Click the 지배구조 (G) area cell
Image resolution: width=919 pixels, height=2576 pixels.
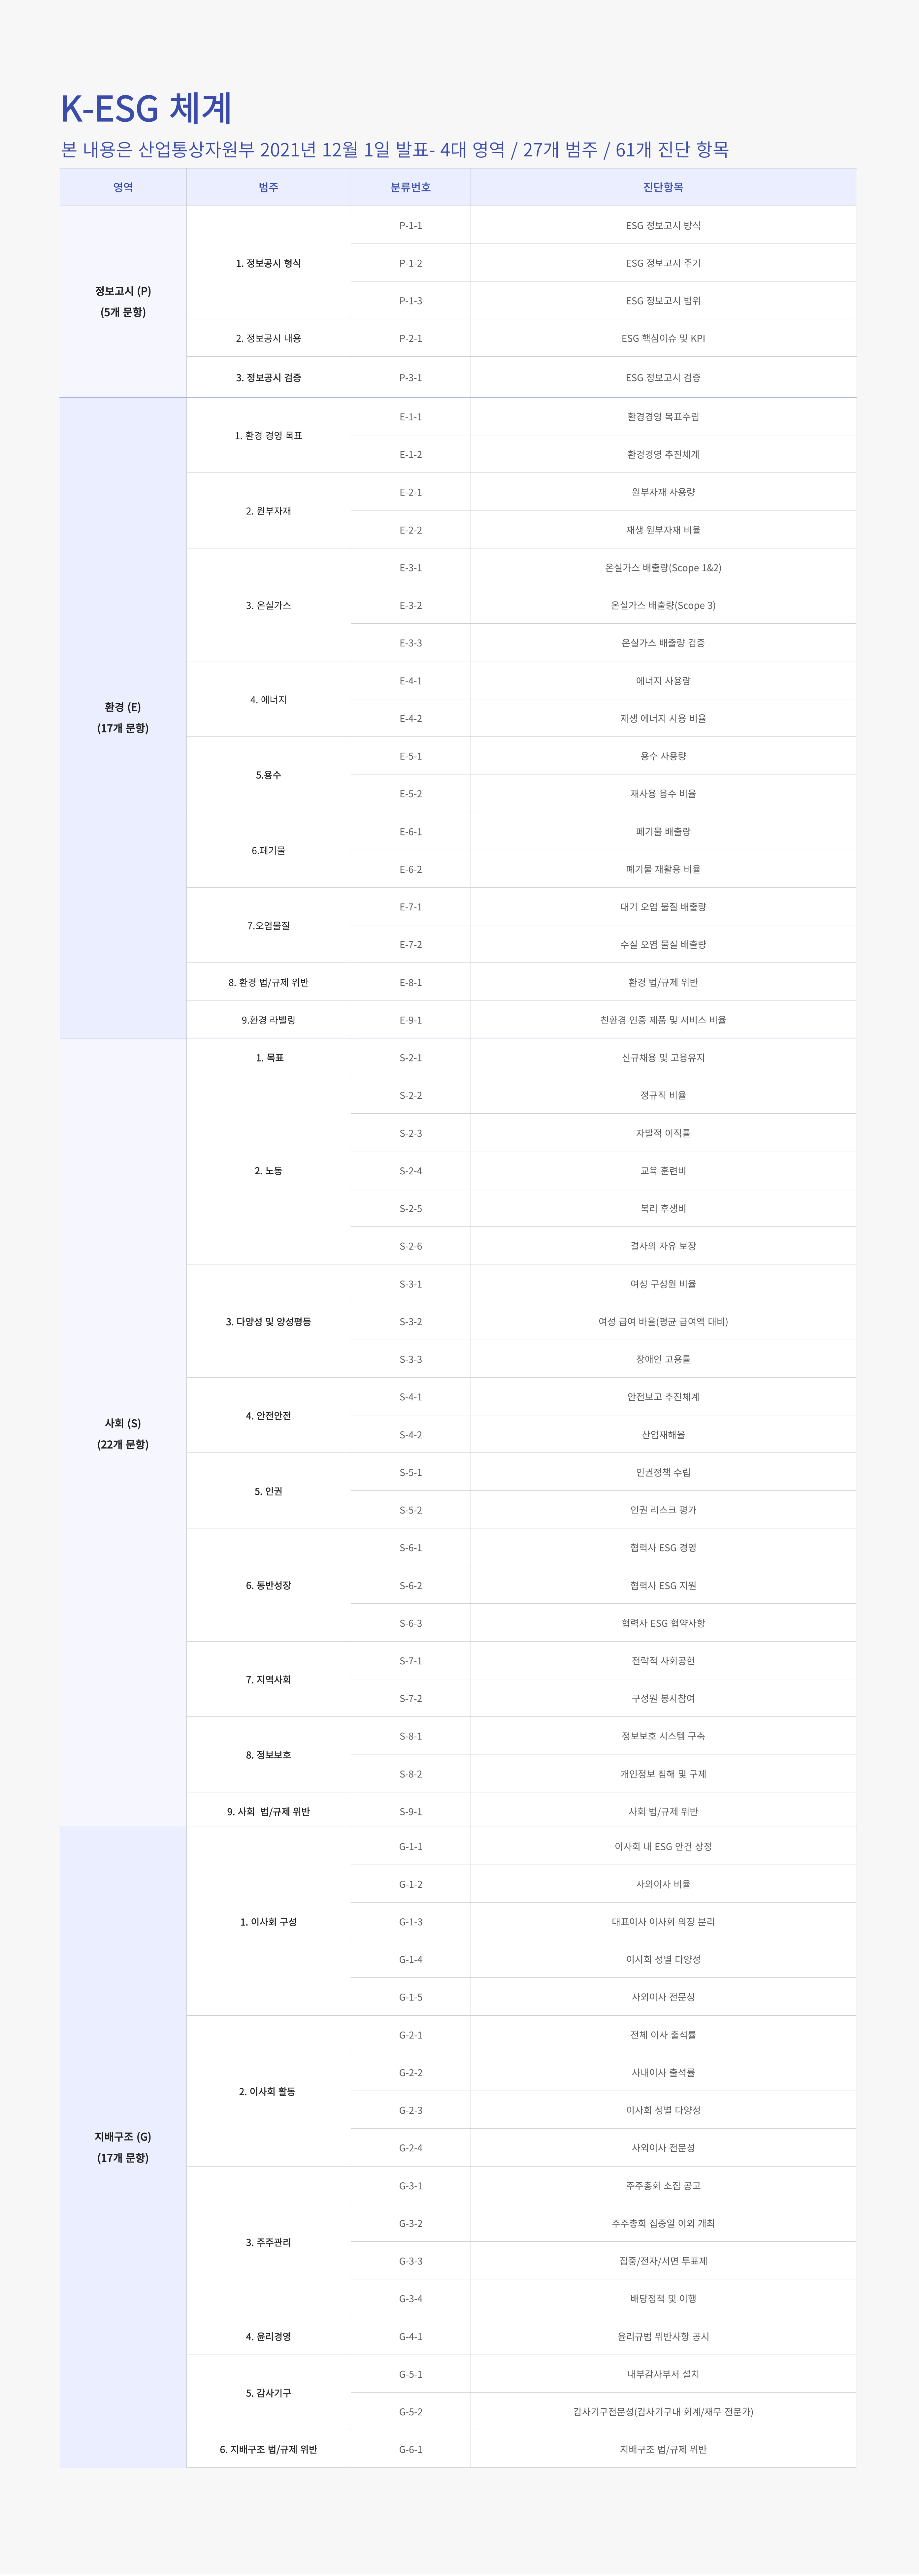click(123, 2147)
